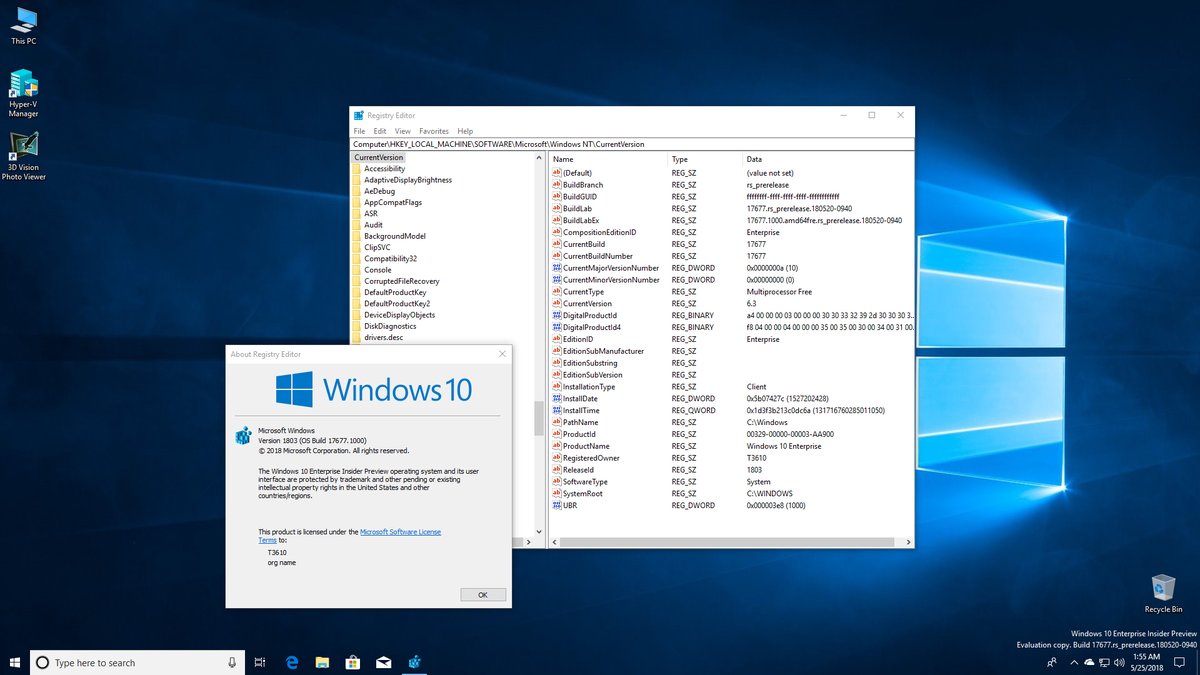Open Hyper-V Manager desktop shortcut
1200x675 pixels.
(x=23, y=93)
